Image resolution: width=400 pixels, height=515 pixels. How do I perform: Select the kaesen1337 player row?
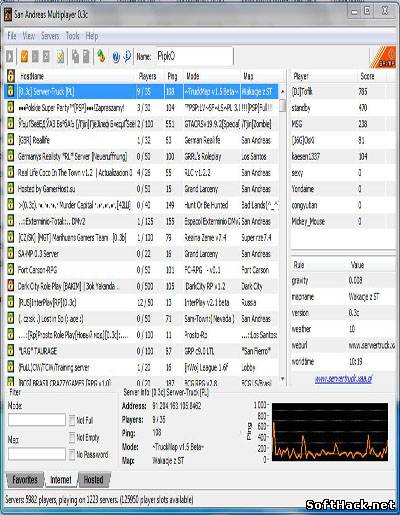[343, 156]
